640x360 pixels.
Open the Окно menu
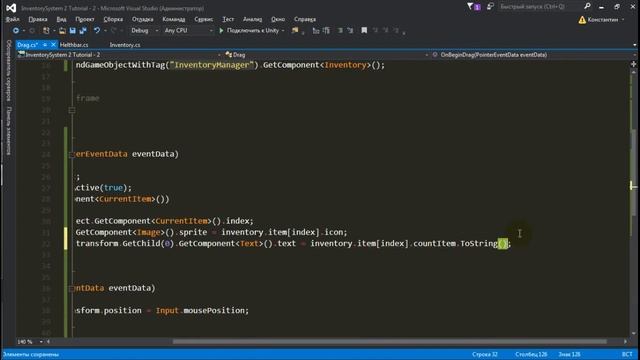pyautogui.click(x=278, y=19)
